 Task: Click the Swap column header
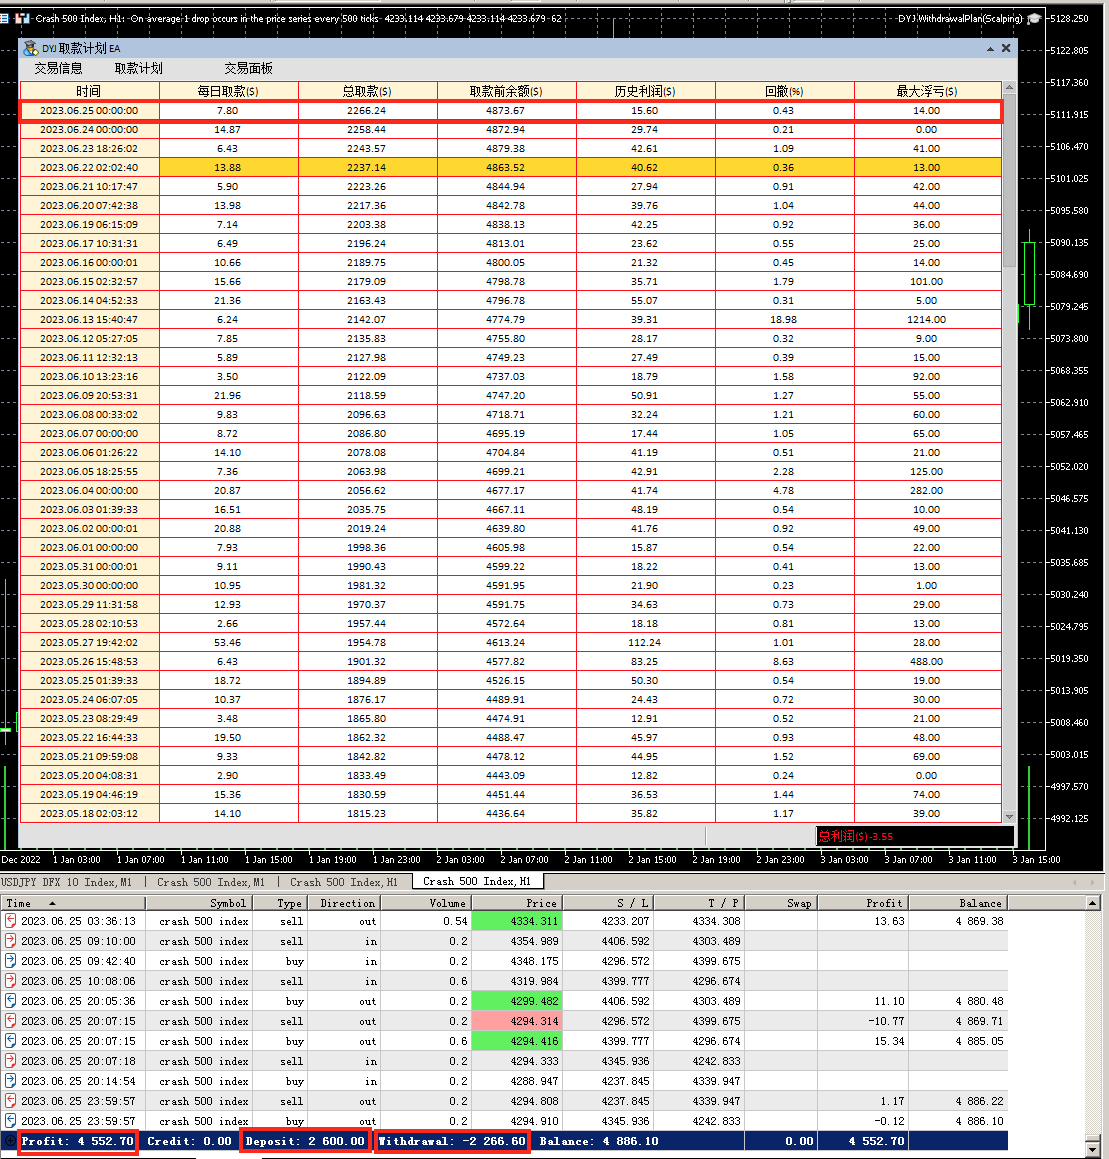tap(781, 903)
